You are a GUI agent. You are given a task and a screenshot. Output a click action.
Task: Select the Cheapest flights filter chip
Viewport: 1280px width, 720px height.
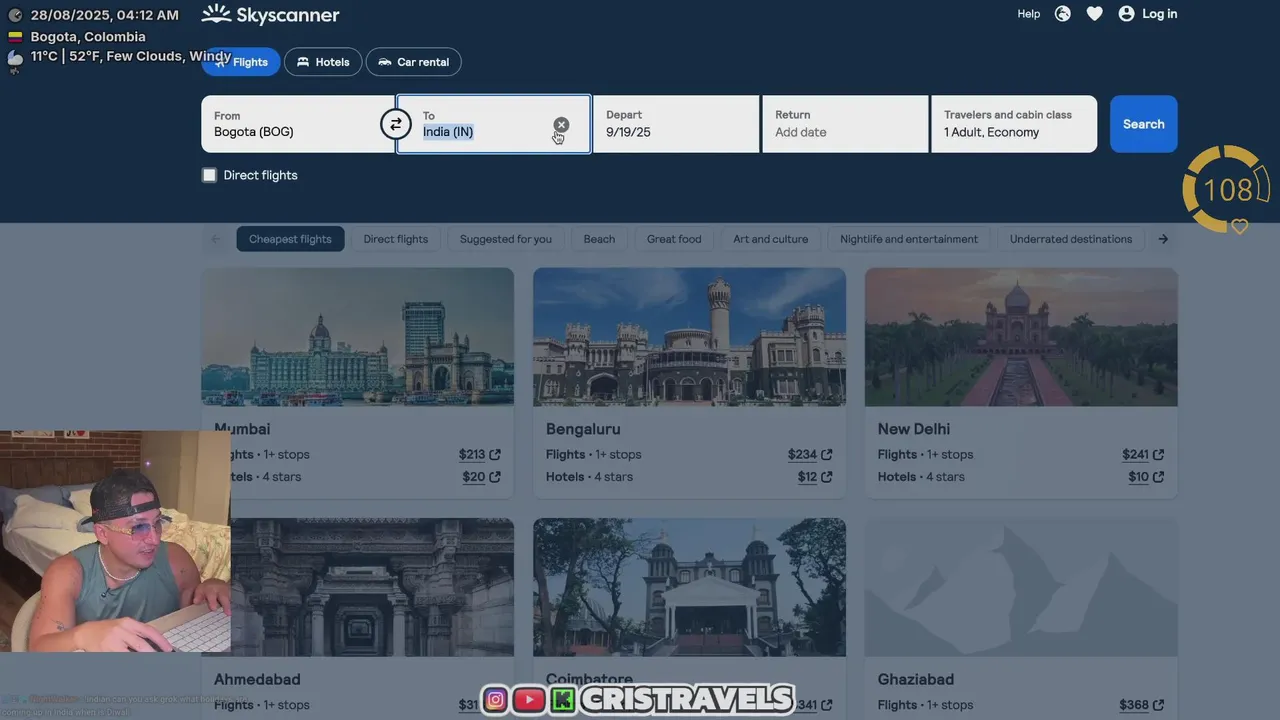[290, 239]
